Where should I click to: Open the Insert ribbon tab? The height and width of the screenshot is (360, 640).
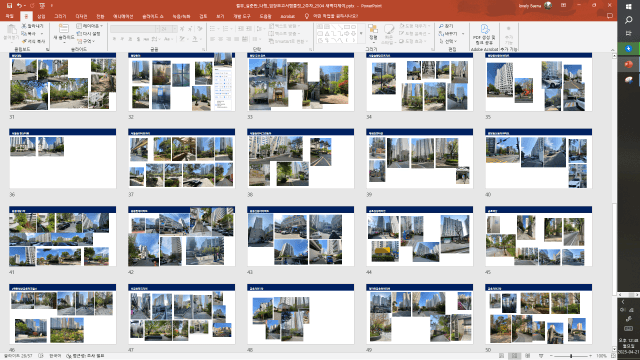point(41,16)
